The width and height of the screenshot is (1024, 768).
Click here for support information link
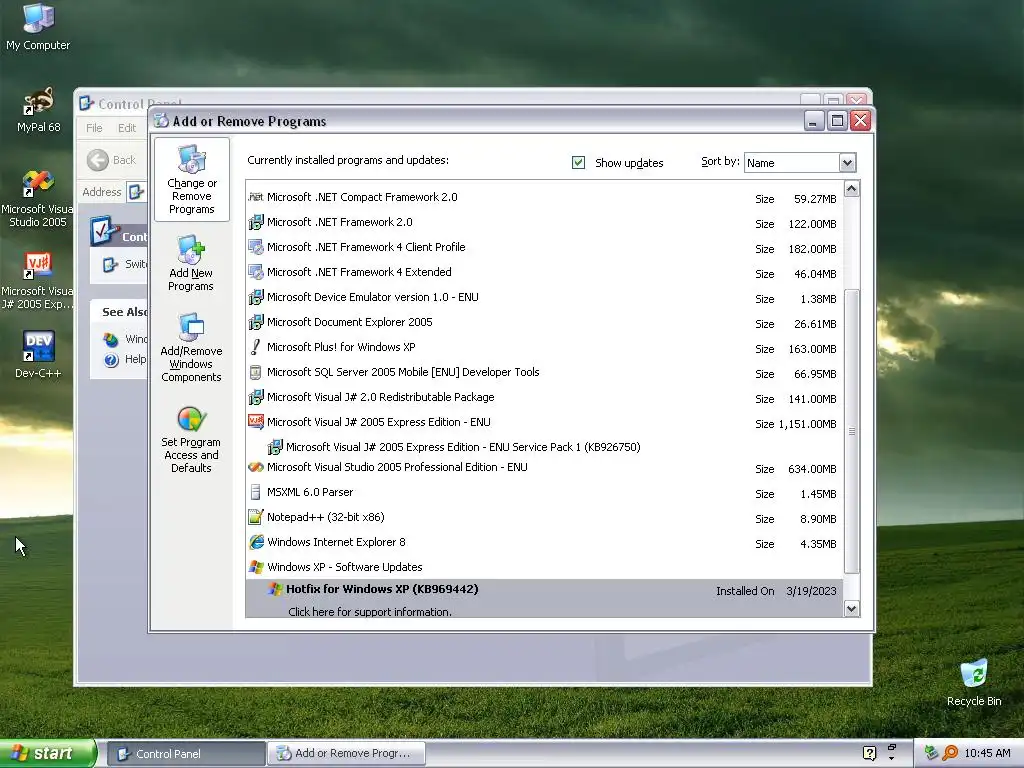(370, 612)
